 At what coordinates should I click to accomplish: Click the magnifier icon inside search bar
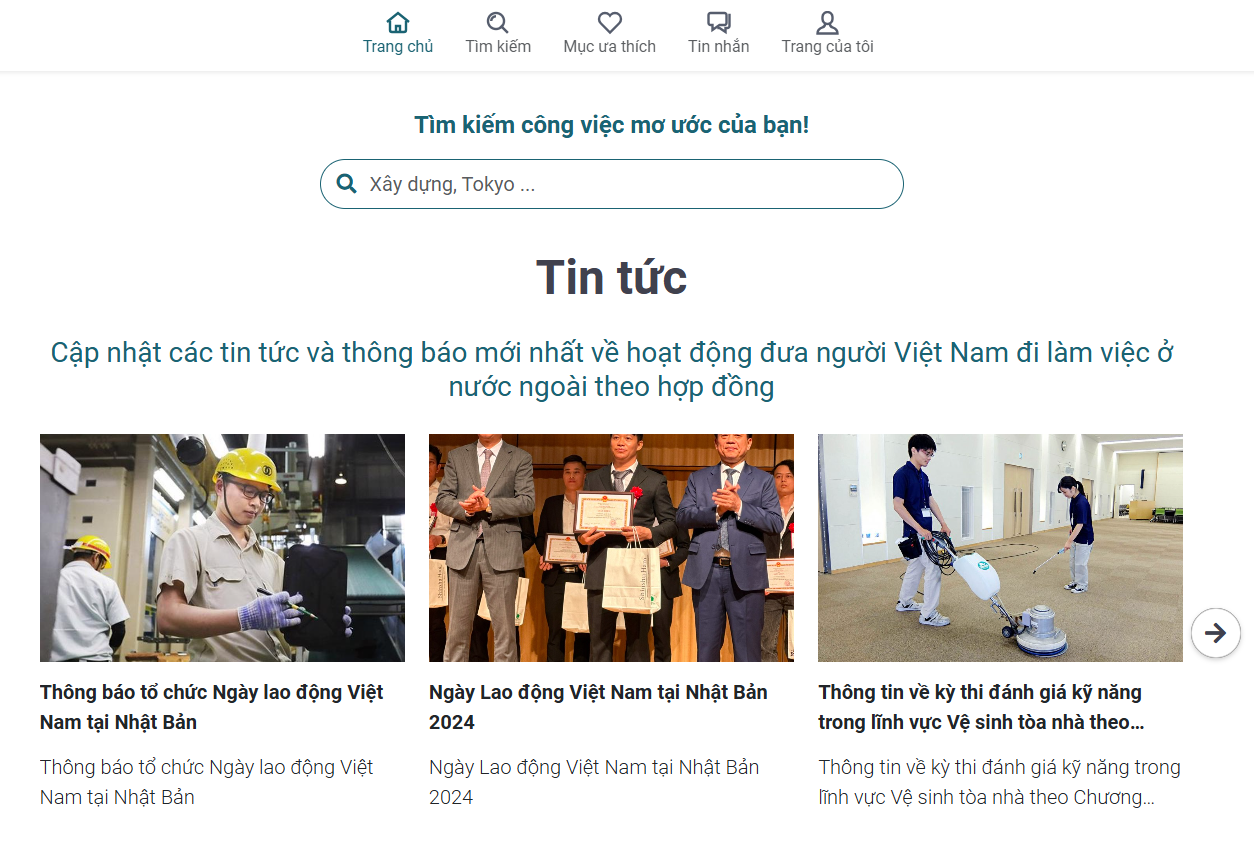click(347, 184)
